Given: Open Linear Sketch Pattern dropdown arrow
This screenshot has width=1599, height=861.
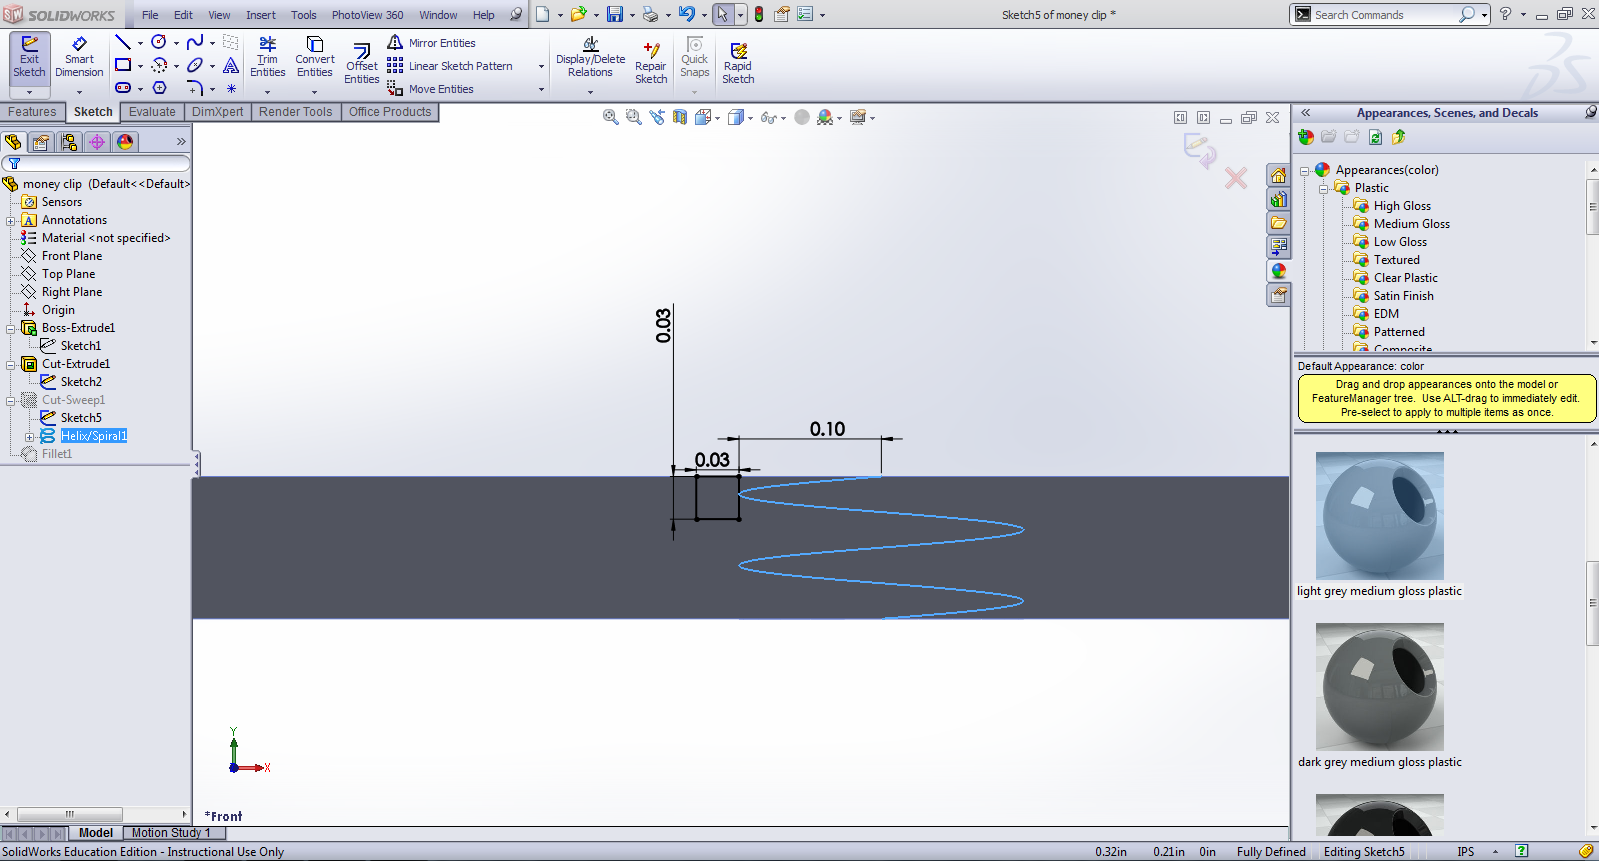Looking at the screenshot, I should [x=541, y=66].
